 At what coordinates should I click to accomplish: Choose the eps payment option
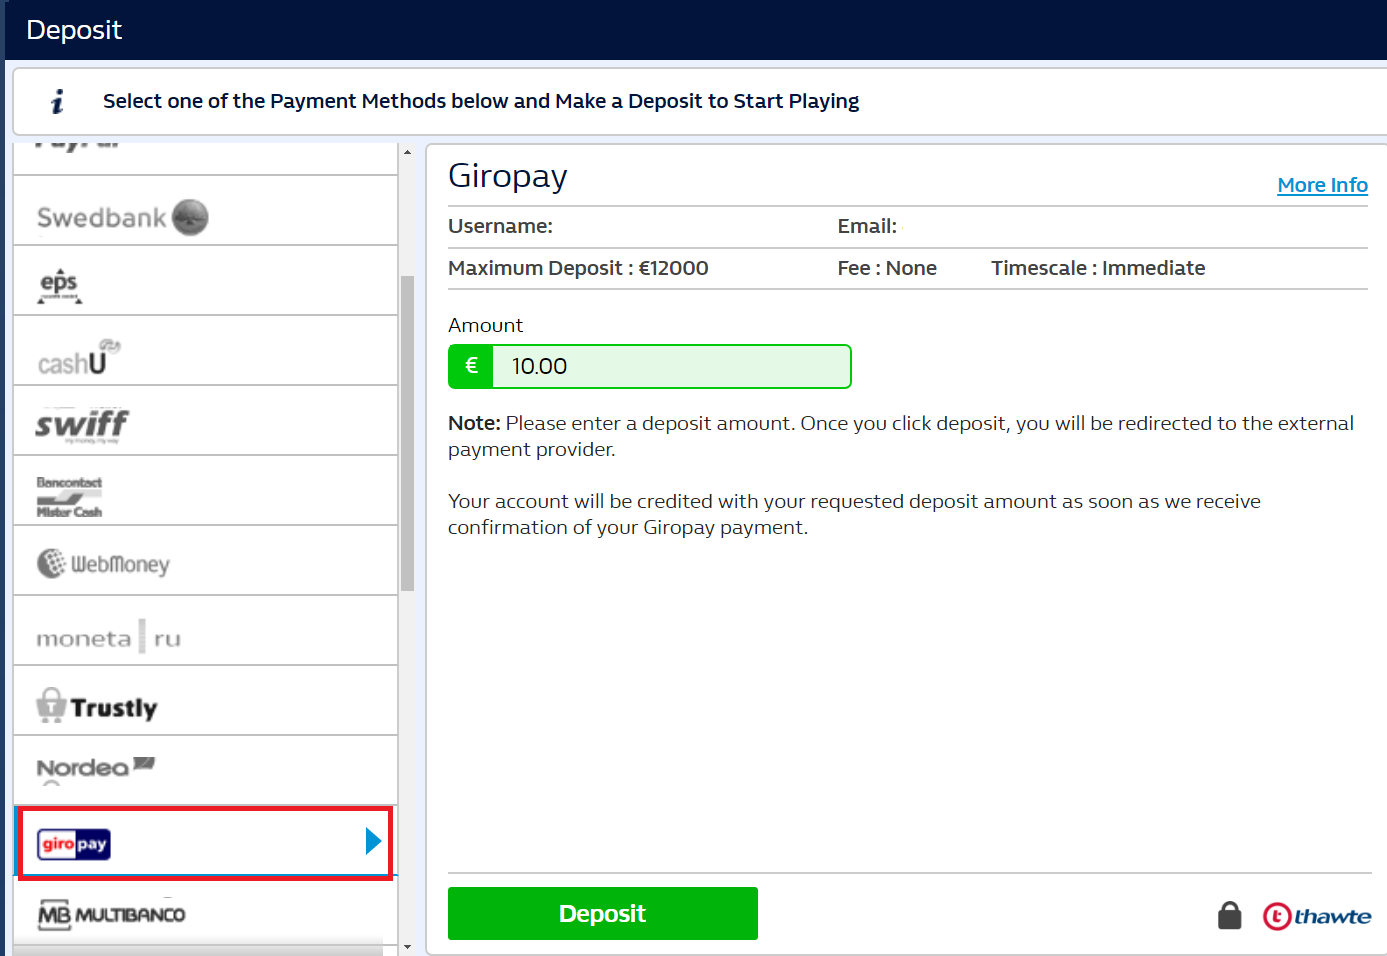(x=205, y=281)
